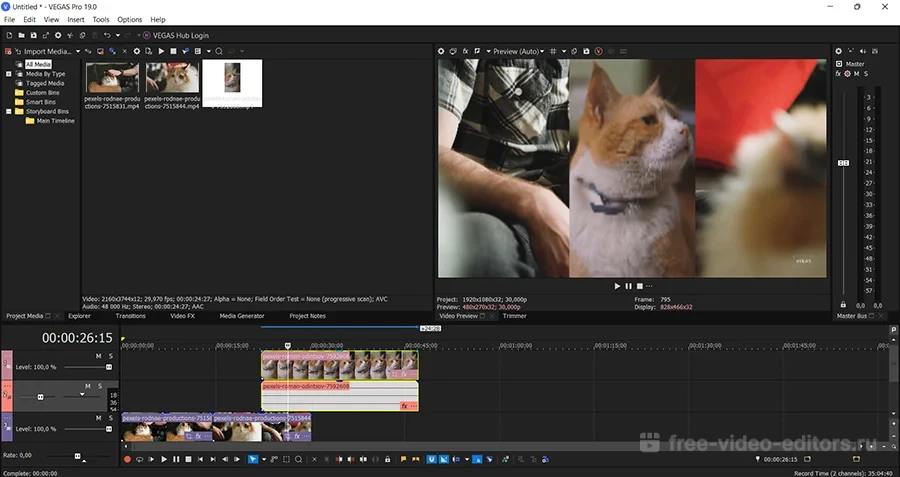Viewport: 900px width, 477px height.
Task: Click the Record button in timeline transport
Action: pyautogui.click(x=127, y=459)
